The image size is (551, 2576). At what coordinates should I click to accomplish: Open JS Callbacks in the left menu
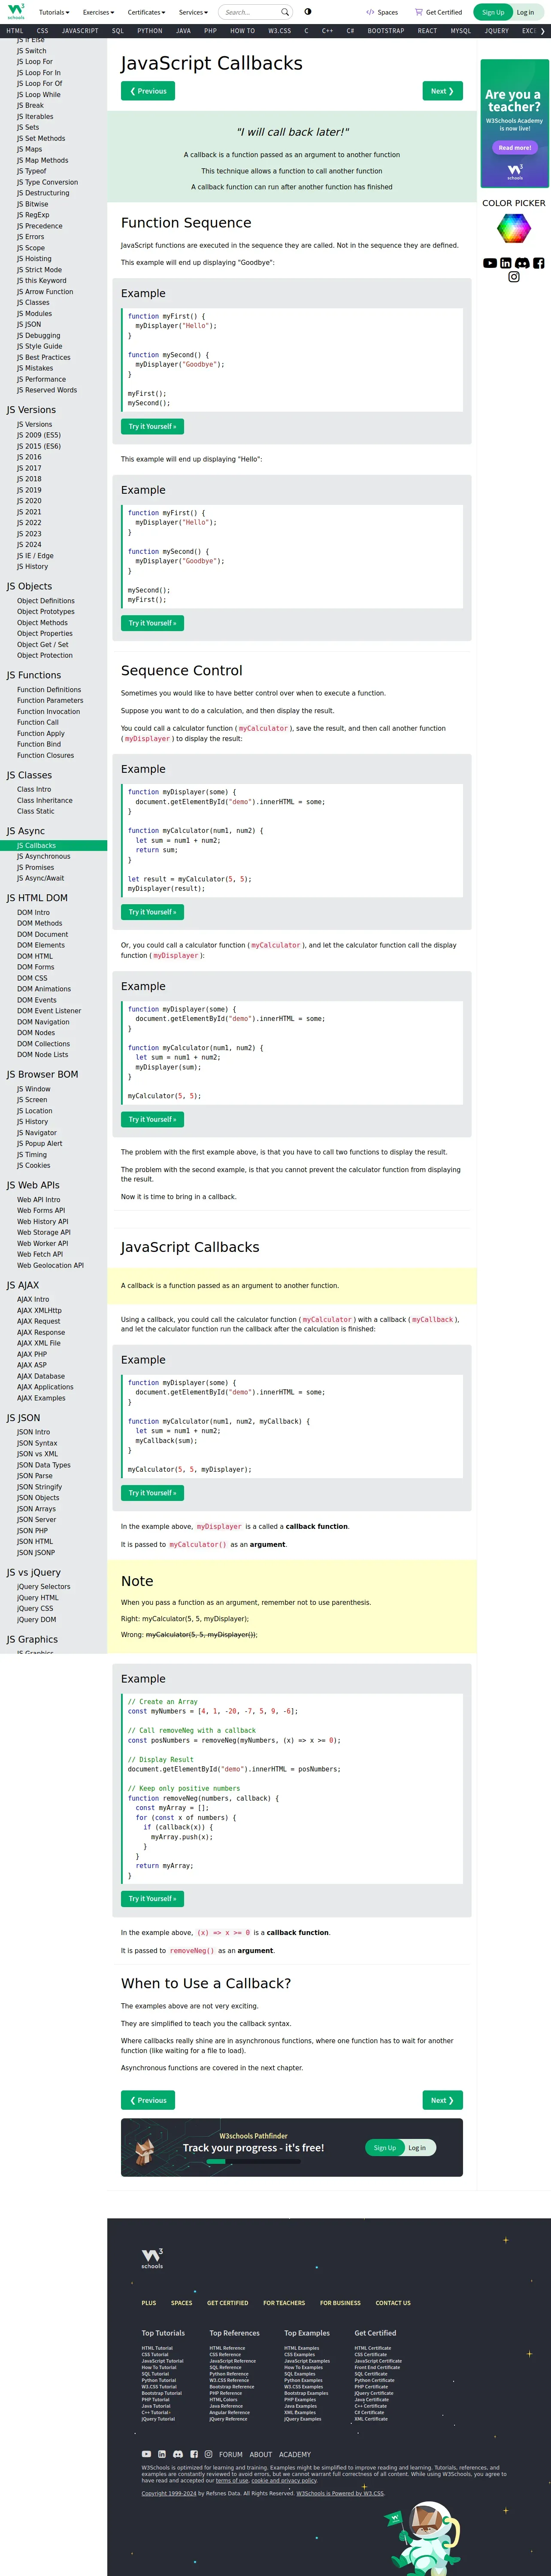(x=53, y=846)
